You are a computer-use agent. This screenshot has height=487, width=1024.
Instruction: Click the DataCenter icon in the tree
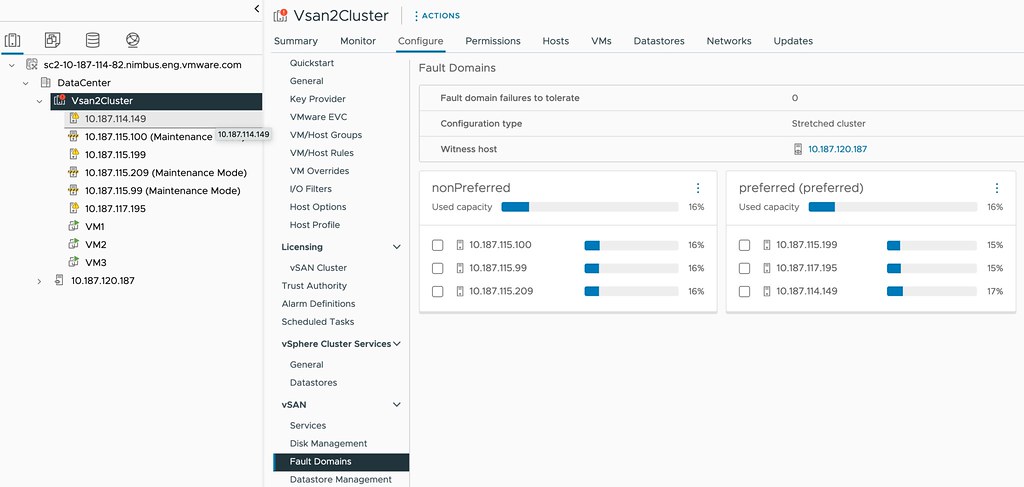coord(45,83)
